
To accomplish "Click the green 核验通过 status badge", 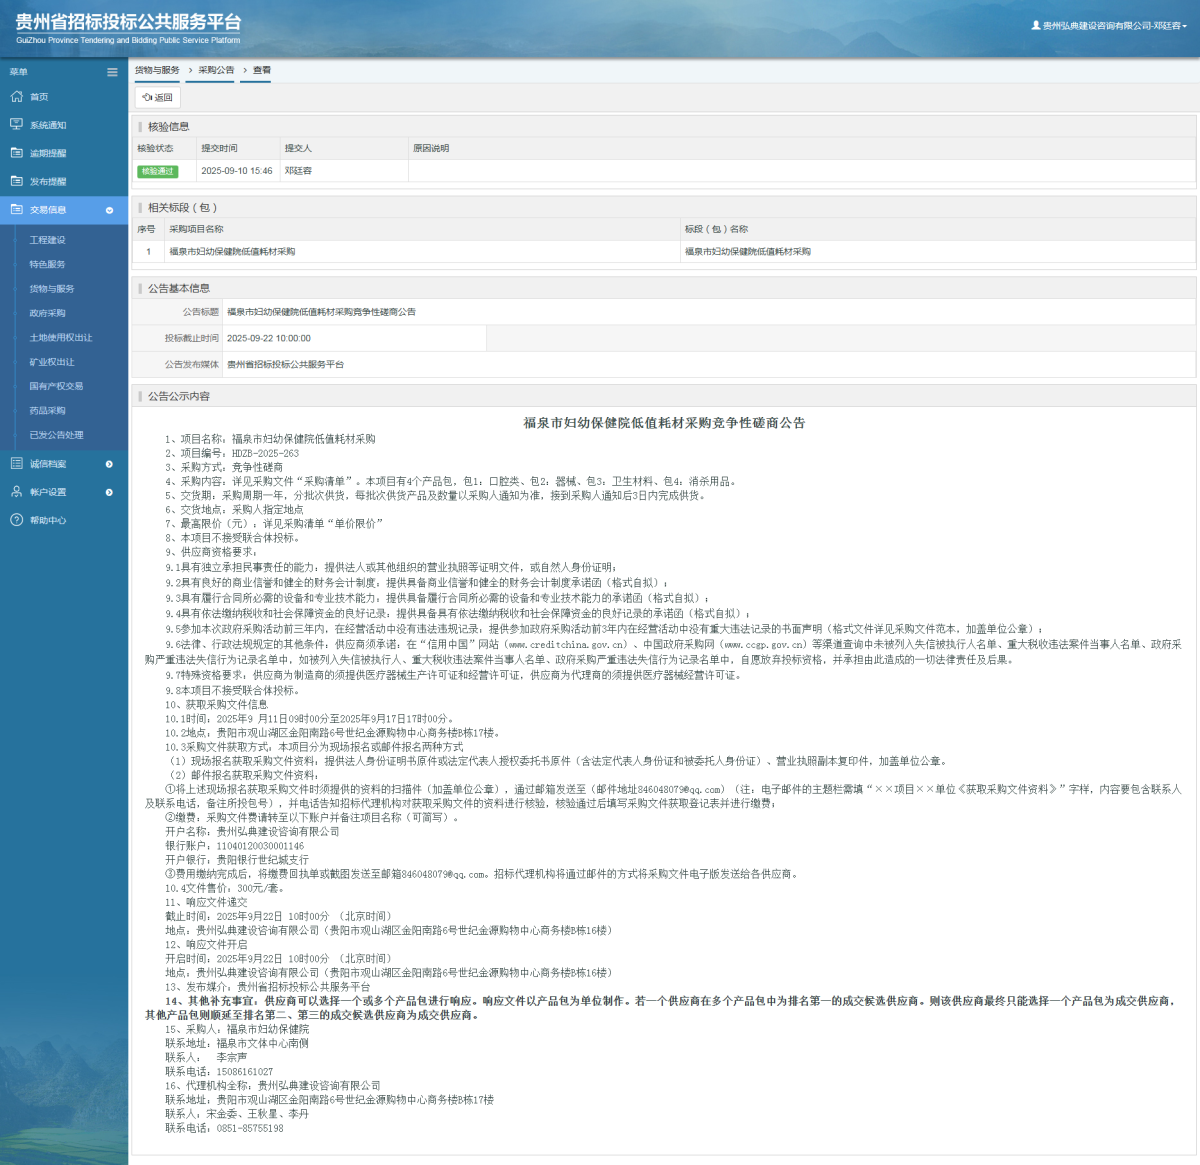I will (157, 171).
